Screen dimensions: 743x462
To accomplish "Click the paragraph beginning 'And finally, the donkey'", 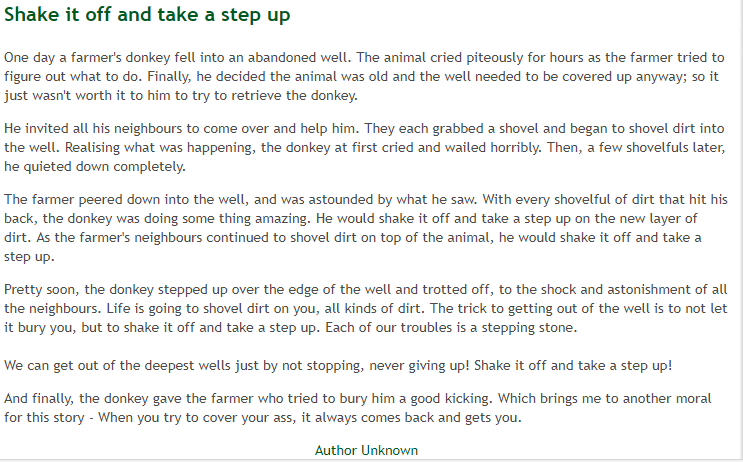I will click(x=358, y=408).
